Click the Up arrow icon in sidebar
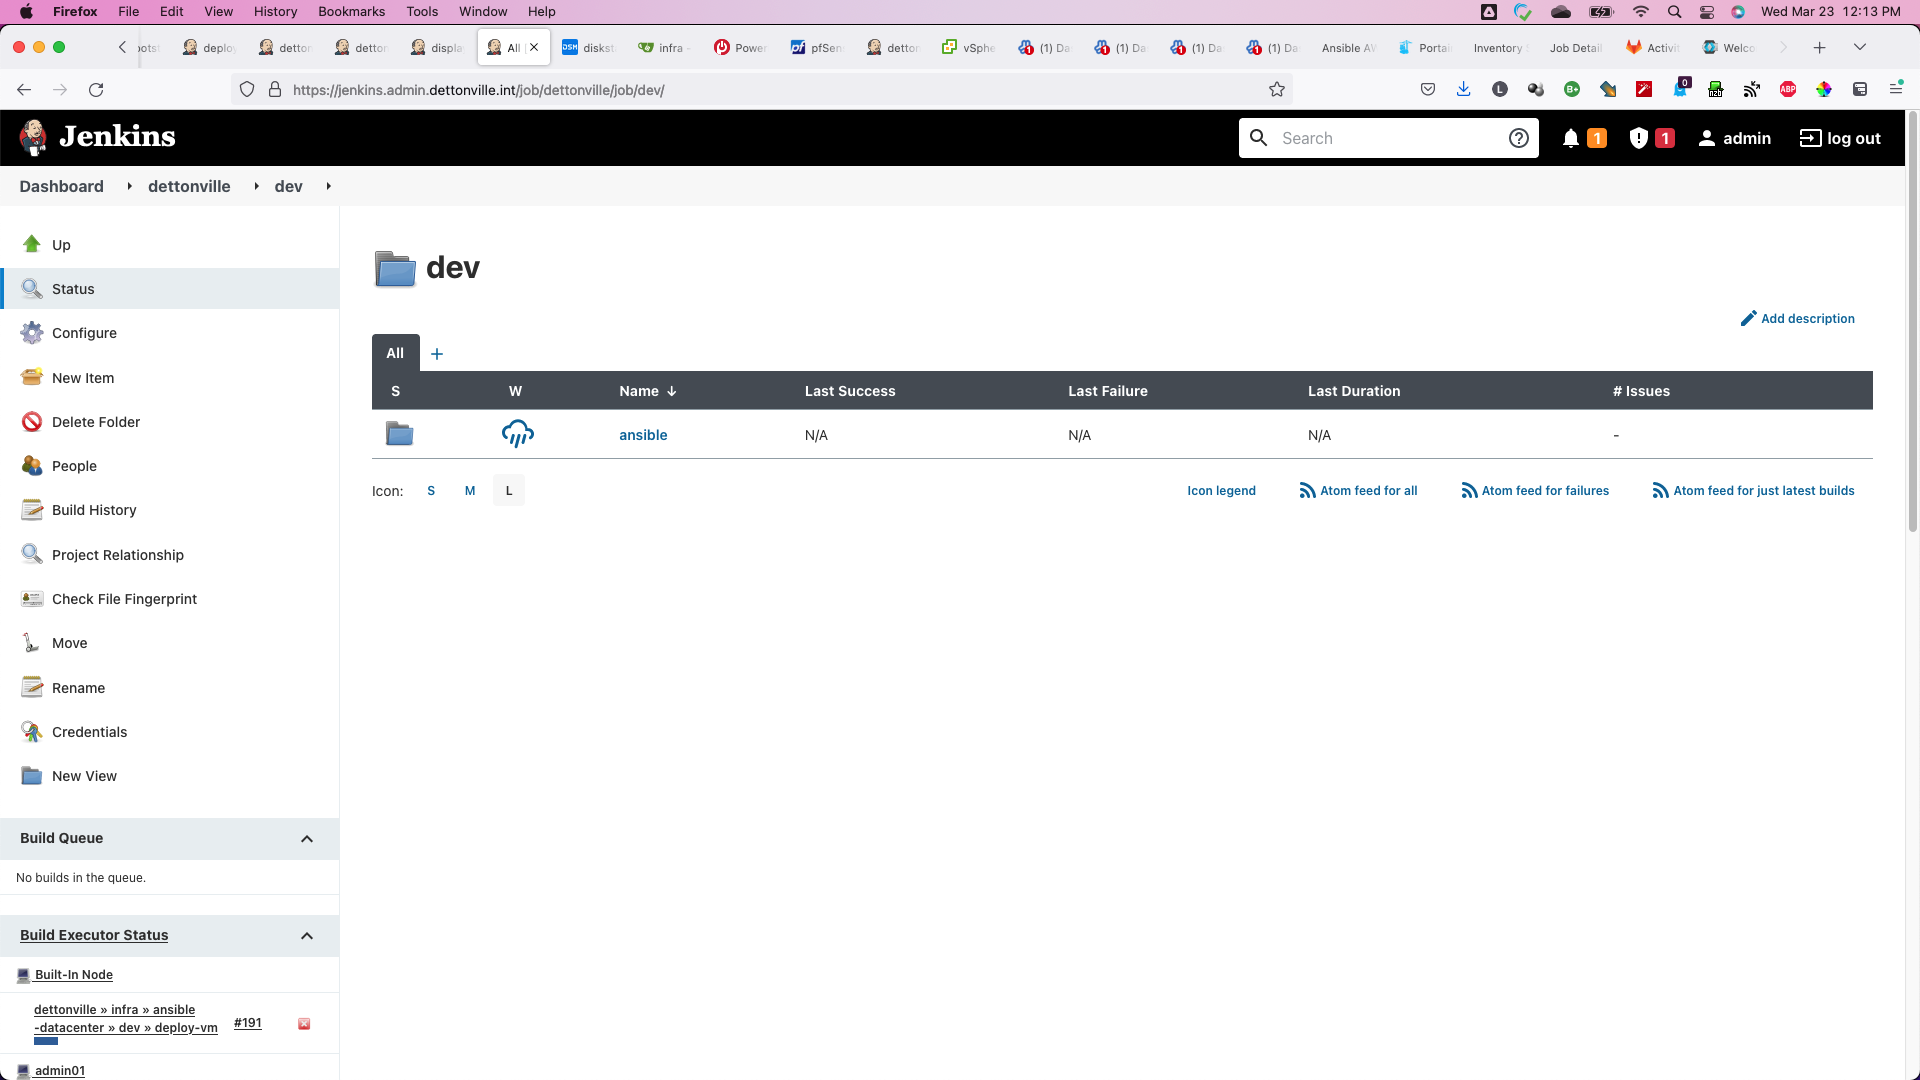Screen dimensions: 1920x1080 click(32, 244)
